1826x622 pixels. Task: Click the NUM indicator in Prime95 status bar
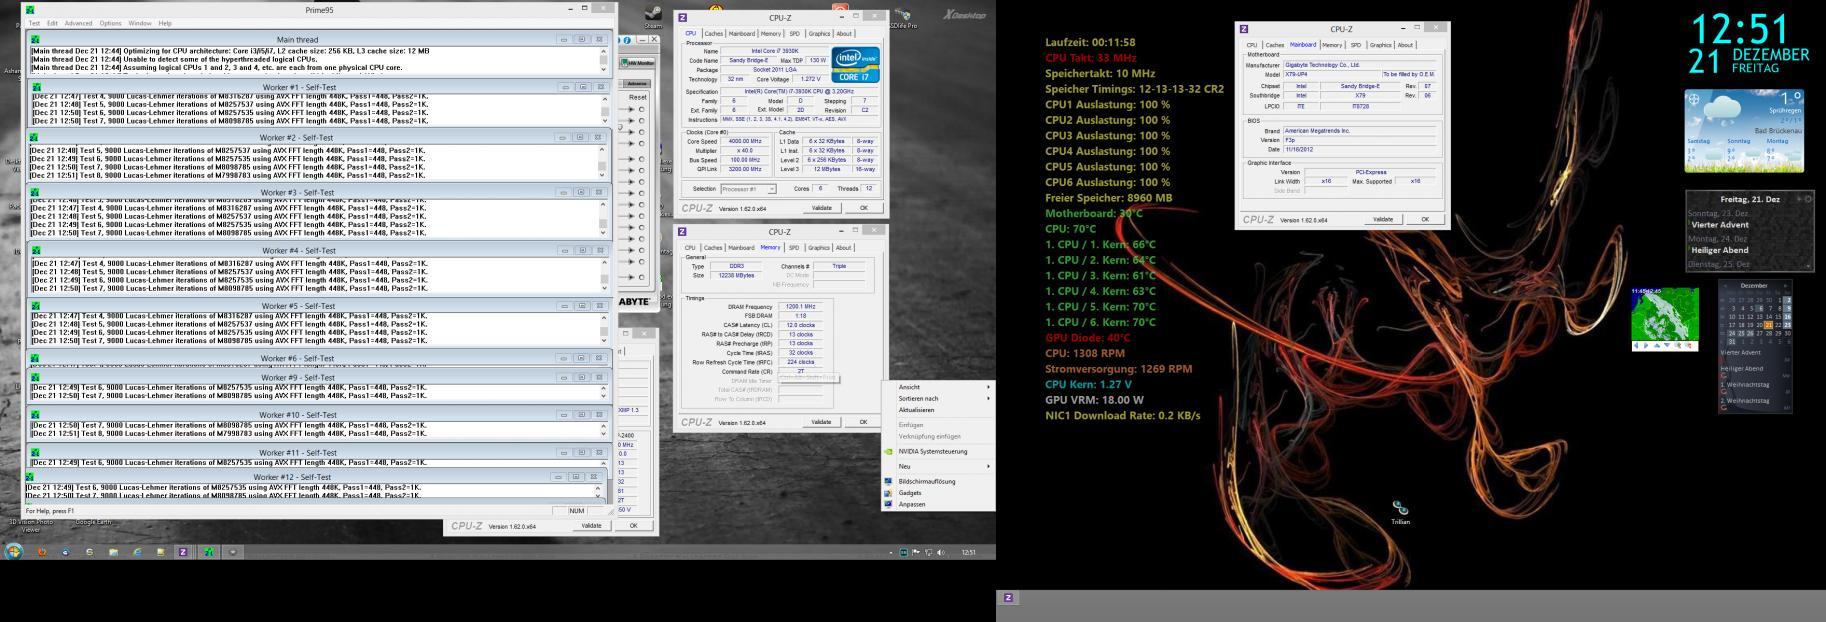click(x=577, y=511)
